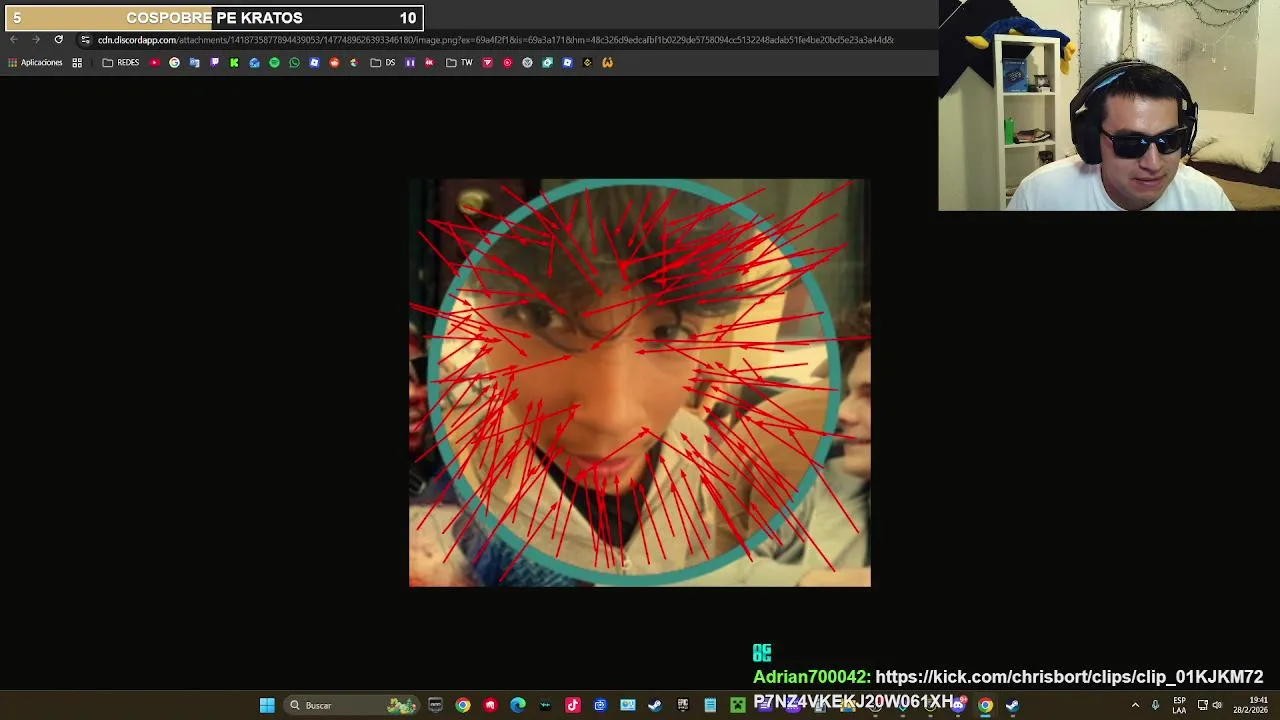The height and width of the screenshot is (720, 1280).
Task: Open Steam pinned in the taskbar
Action: coord(655,706)
